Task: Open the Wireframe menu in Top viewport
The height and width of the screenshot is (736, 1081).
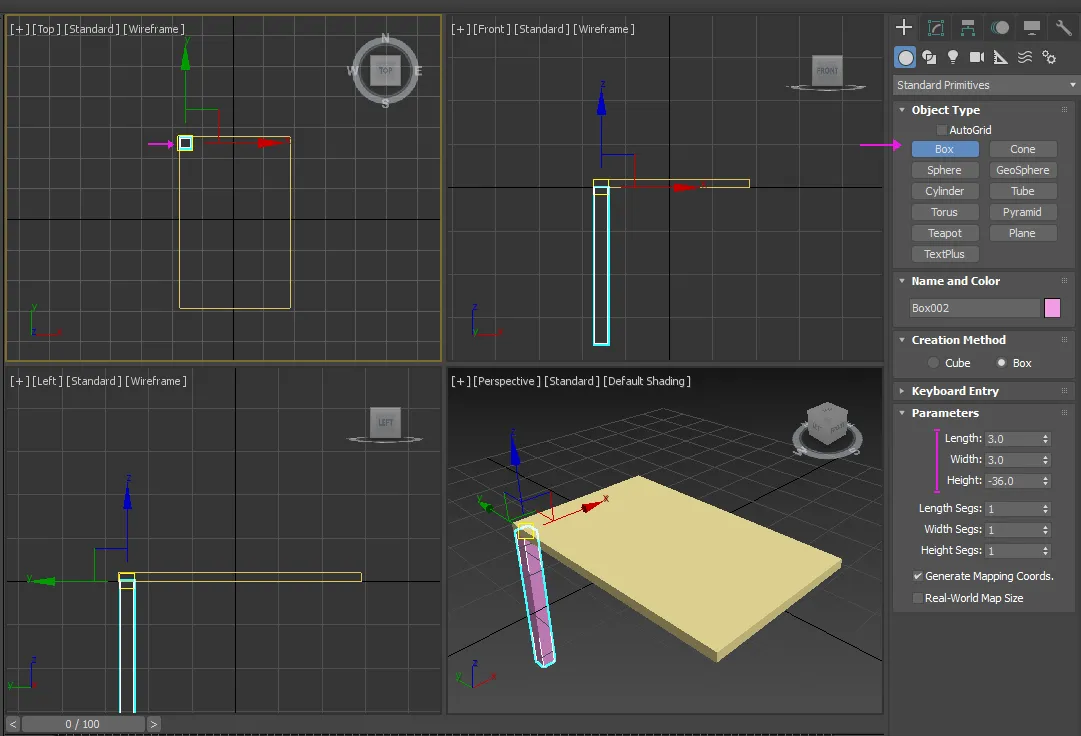Action: 152,29
